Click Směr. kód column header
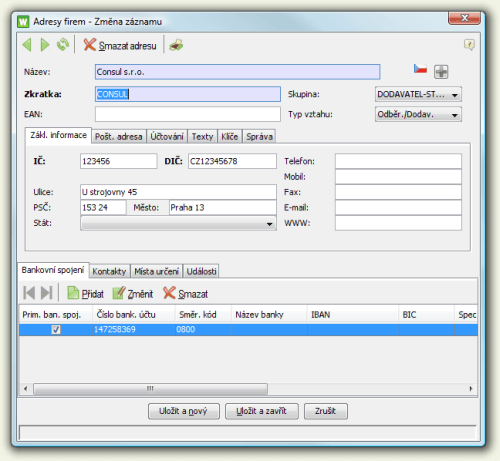This screenshot has width=500, height=461. point(203,315)
